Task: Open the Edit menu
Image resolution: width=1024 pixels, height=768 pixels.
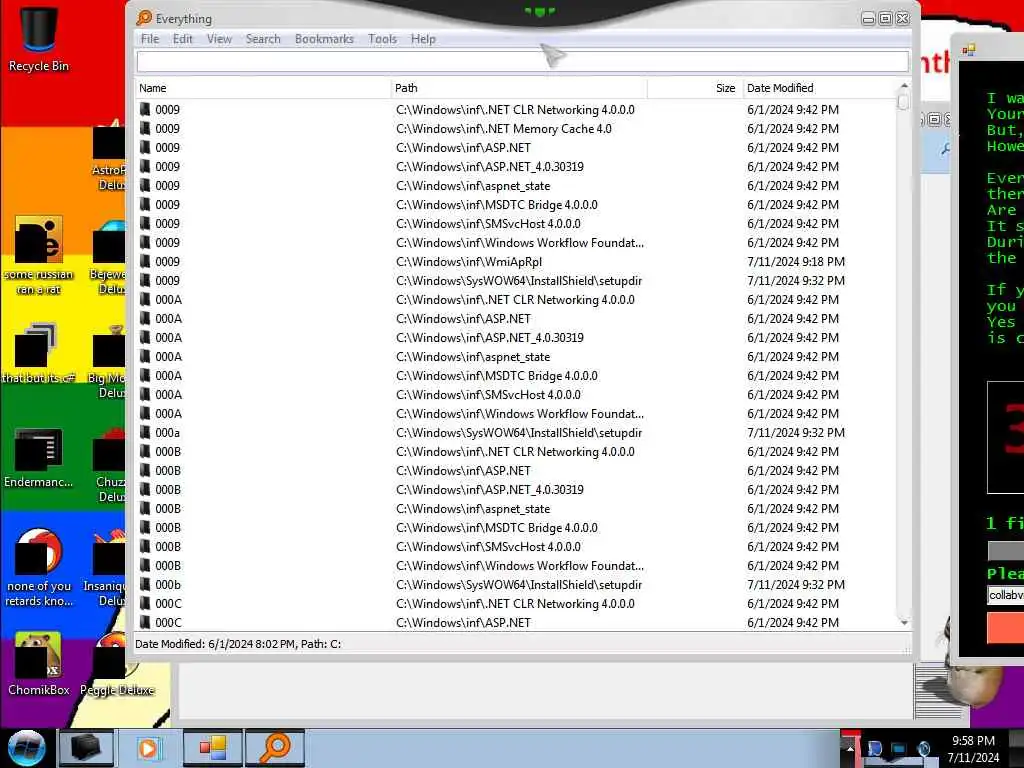Action: 182,39
